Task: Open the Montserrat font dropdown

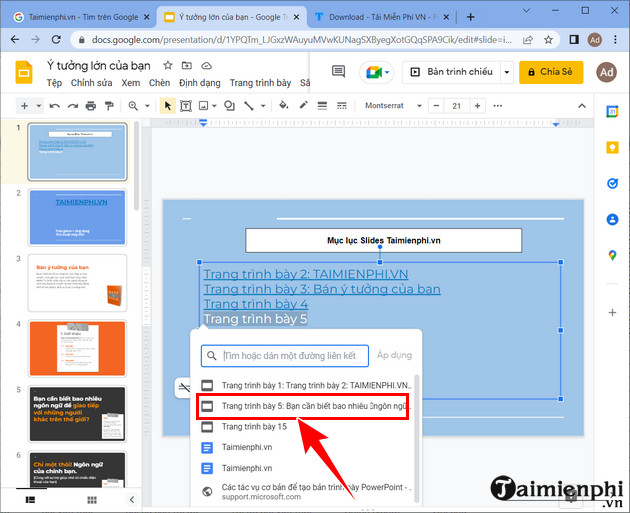Action: tap(393, 106)
